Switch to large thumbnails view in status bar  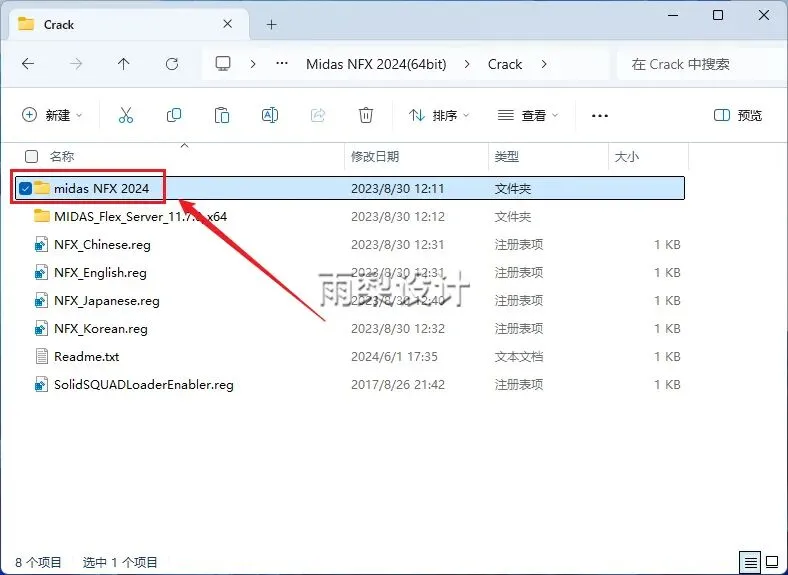click(772, 562)
